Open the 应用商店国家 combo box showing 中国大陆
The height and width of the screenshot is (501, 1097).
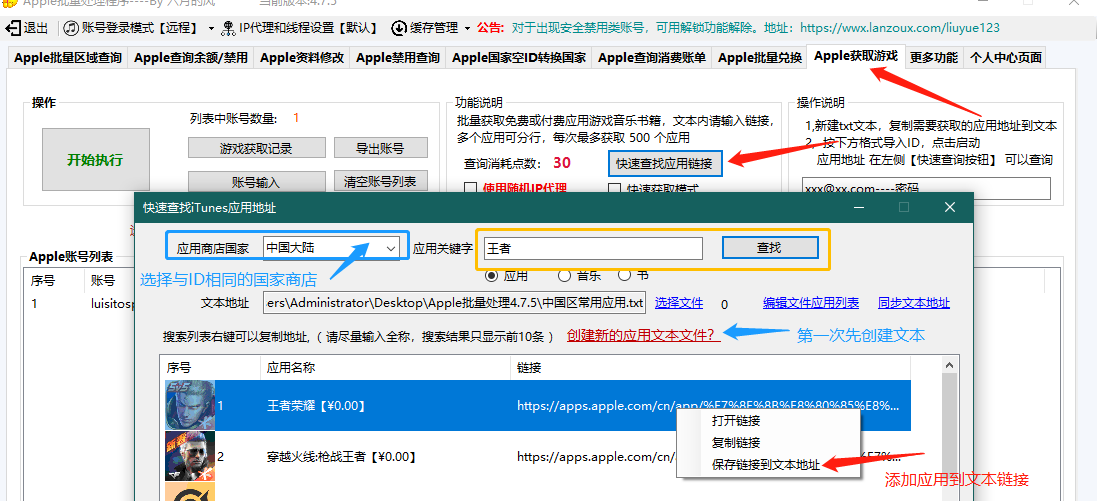click(x=331, y=248)
